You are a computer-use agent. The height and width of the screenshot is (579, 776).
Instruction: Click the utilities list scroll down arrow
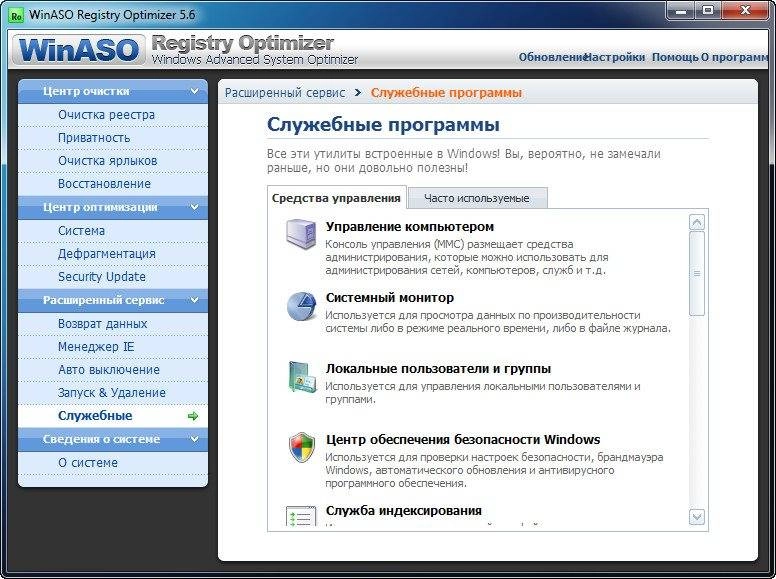tap(697, 517)
